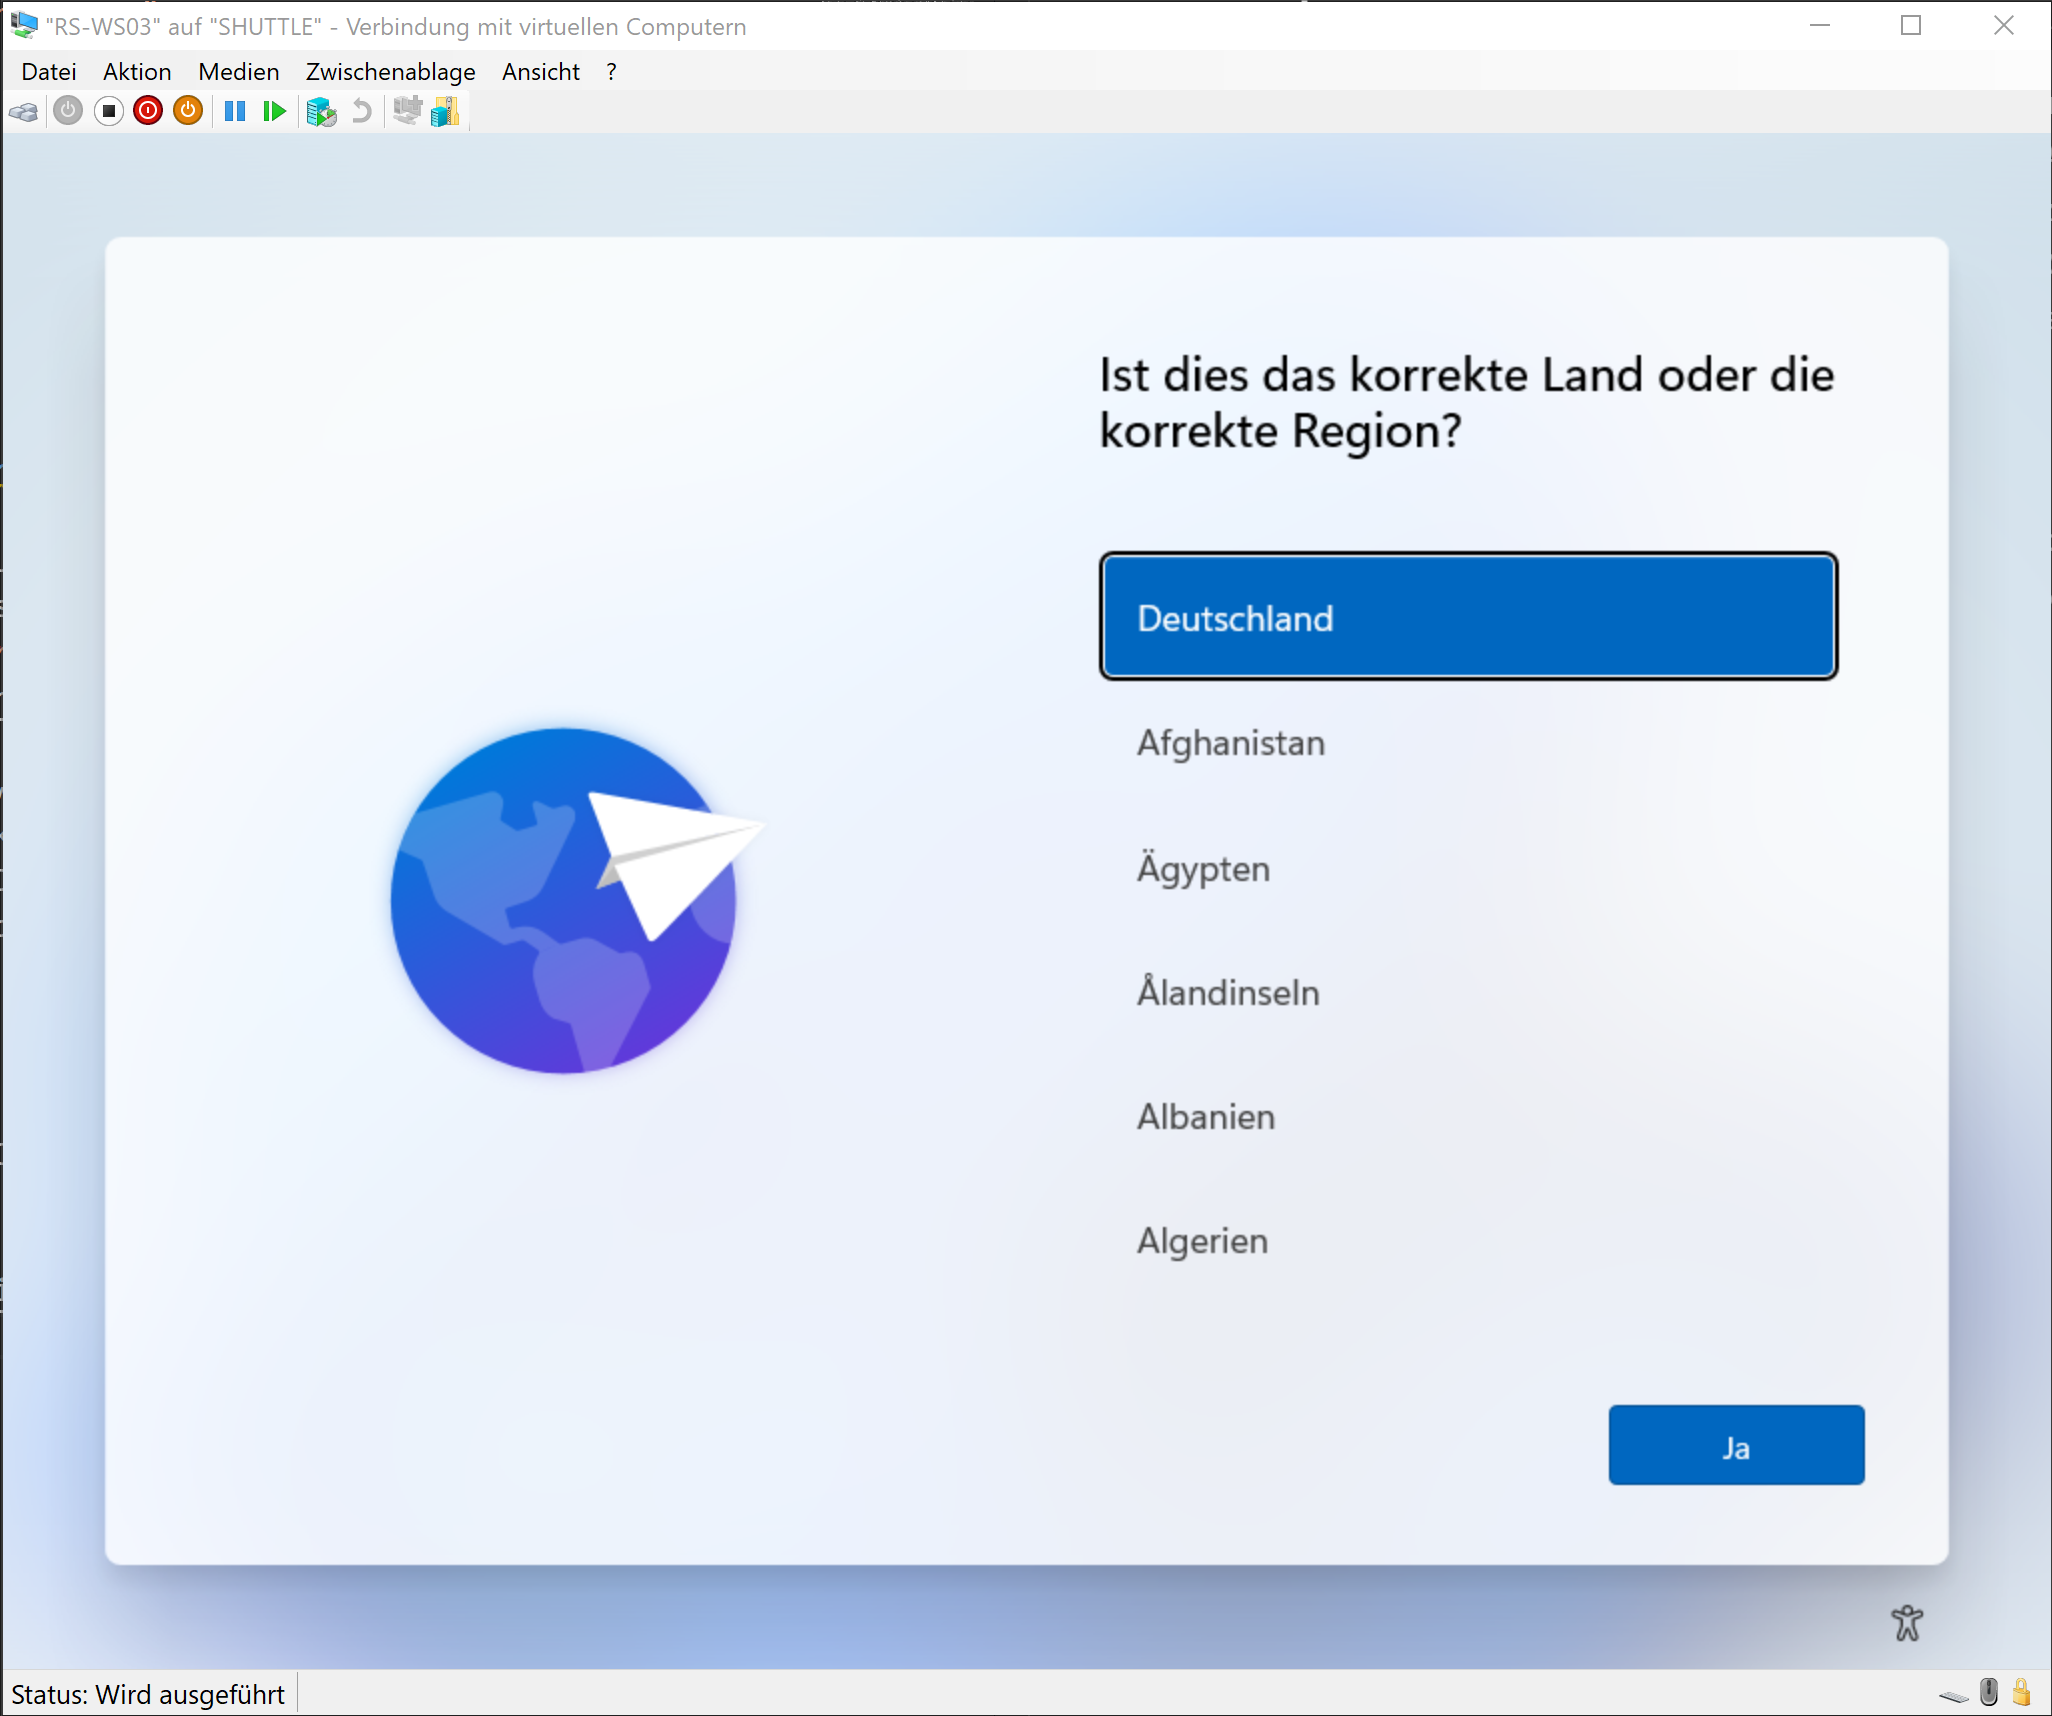Screen dimensions: 2052x1716
Task: Confirm the country with the Ja button
Action: click(1736, 1445)
